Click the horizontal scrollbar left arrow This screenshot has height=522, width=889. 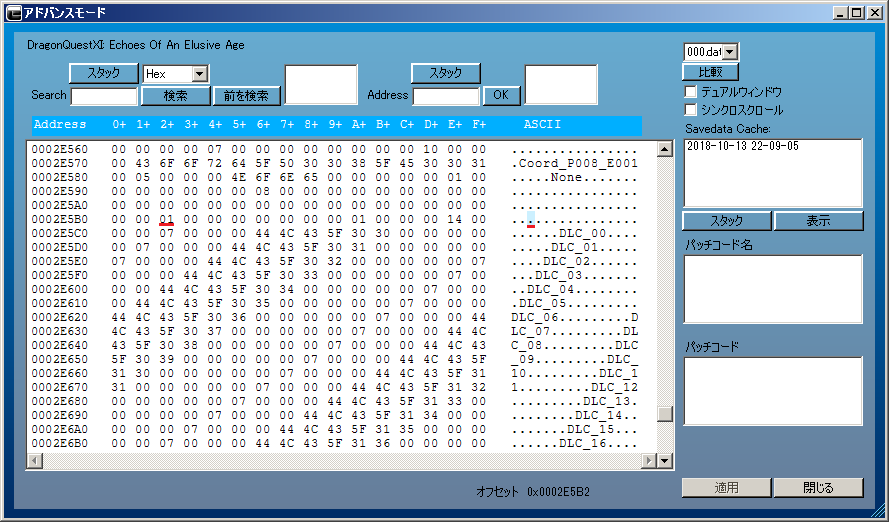pos(33,460)
